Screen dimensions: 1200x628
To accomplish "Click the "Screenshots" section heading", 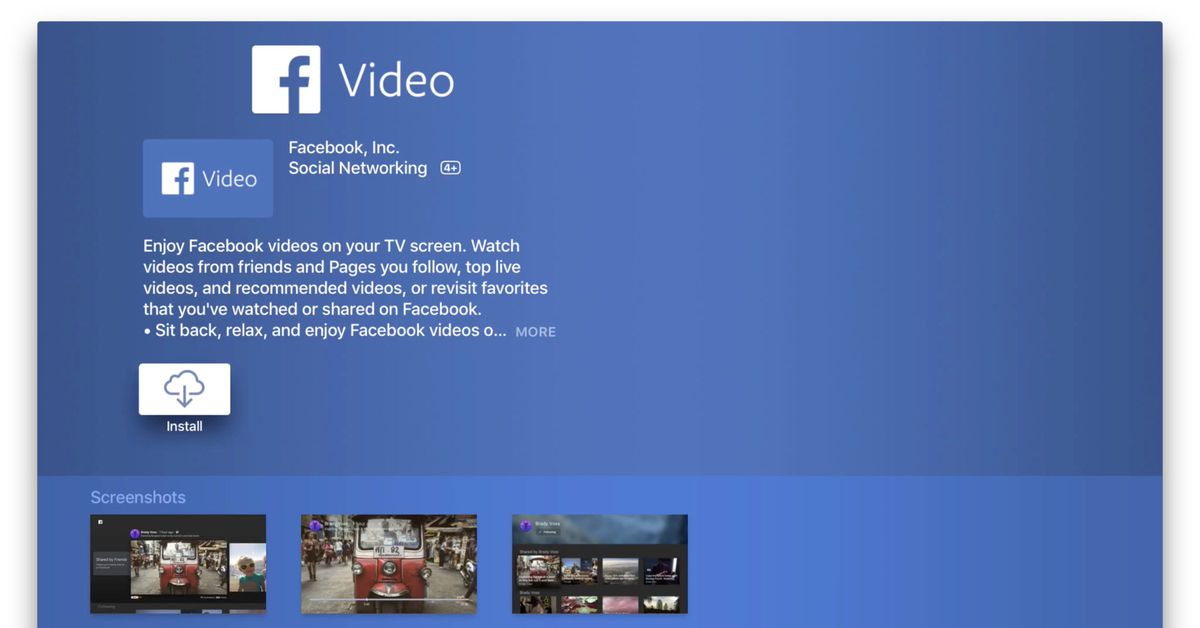I will [x=138, y=497].
